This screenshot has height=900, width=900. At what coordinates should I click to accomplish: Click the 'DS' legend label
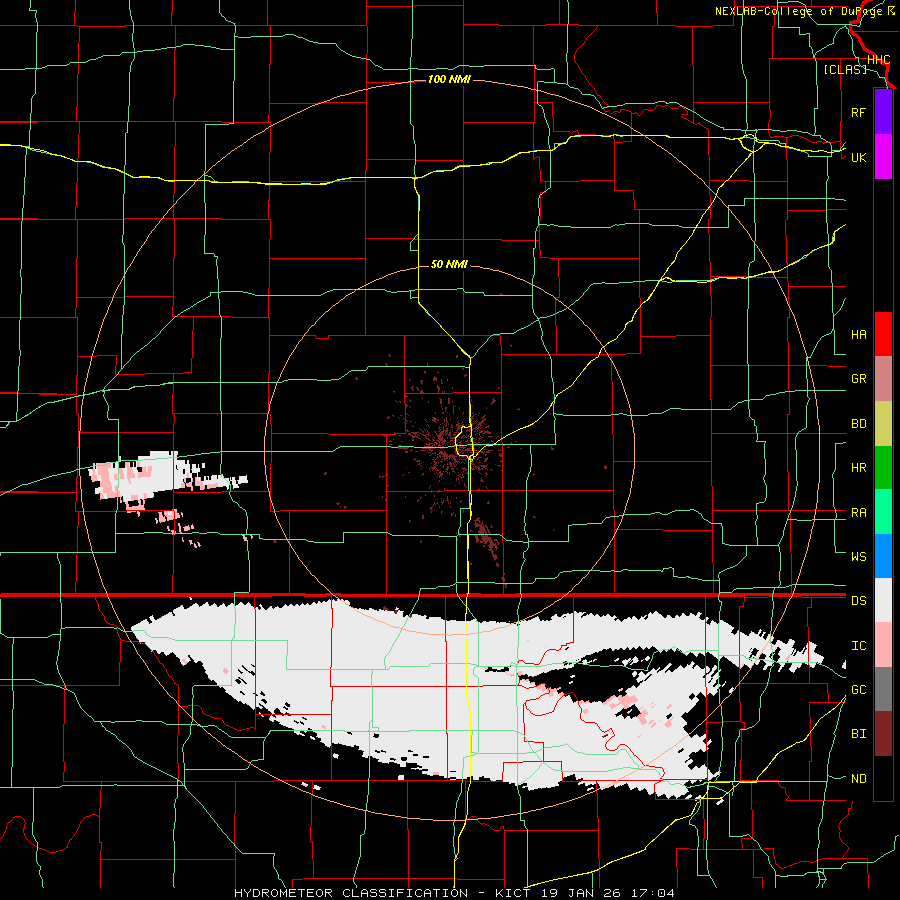[858, 601]
